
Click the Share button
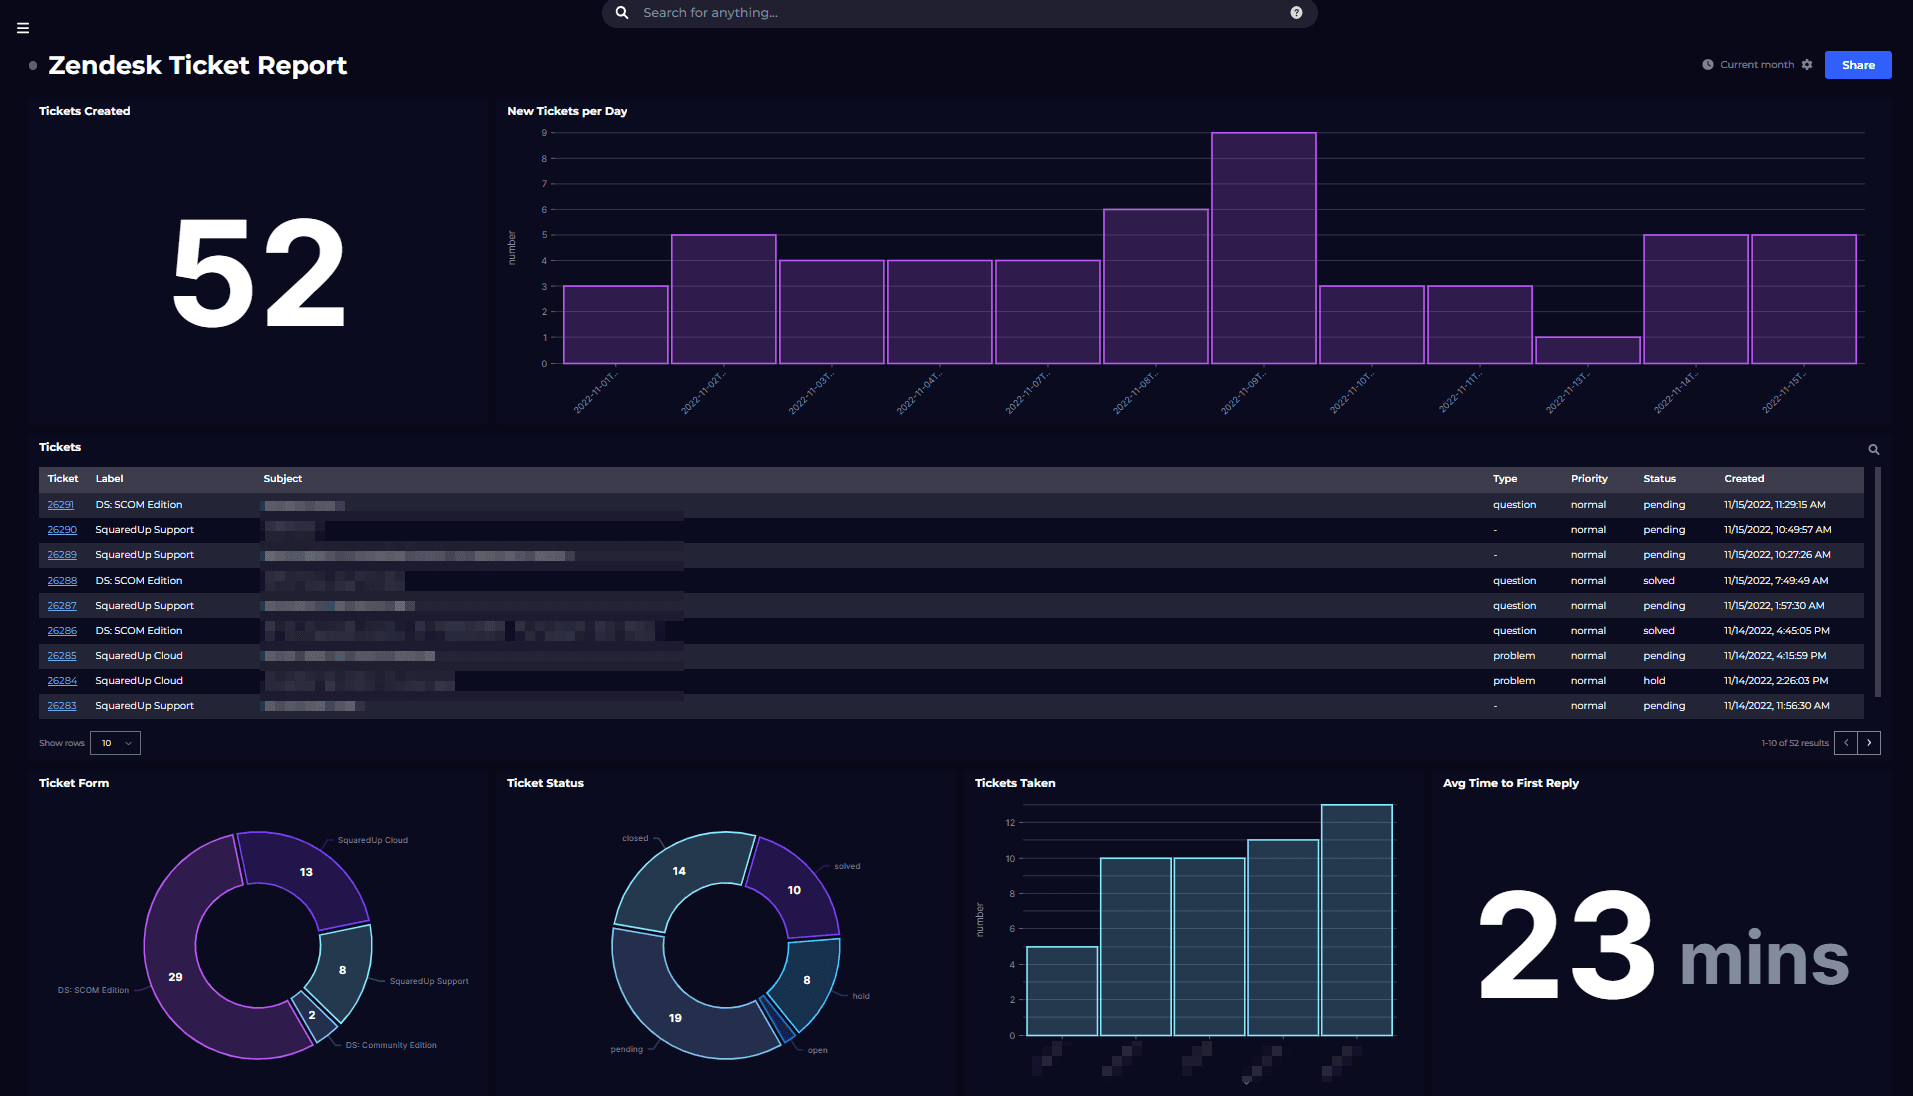(x=1857, y=65)
